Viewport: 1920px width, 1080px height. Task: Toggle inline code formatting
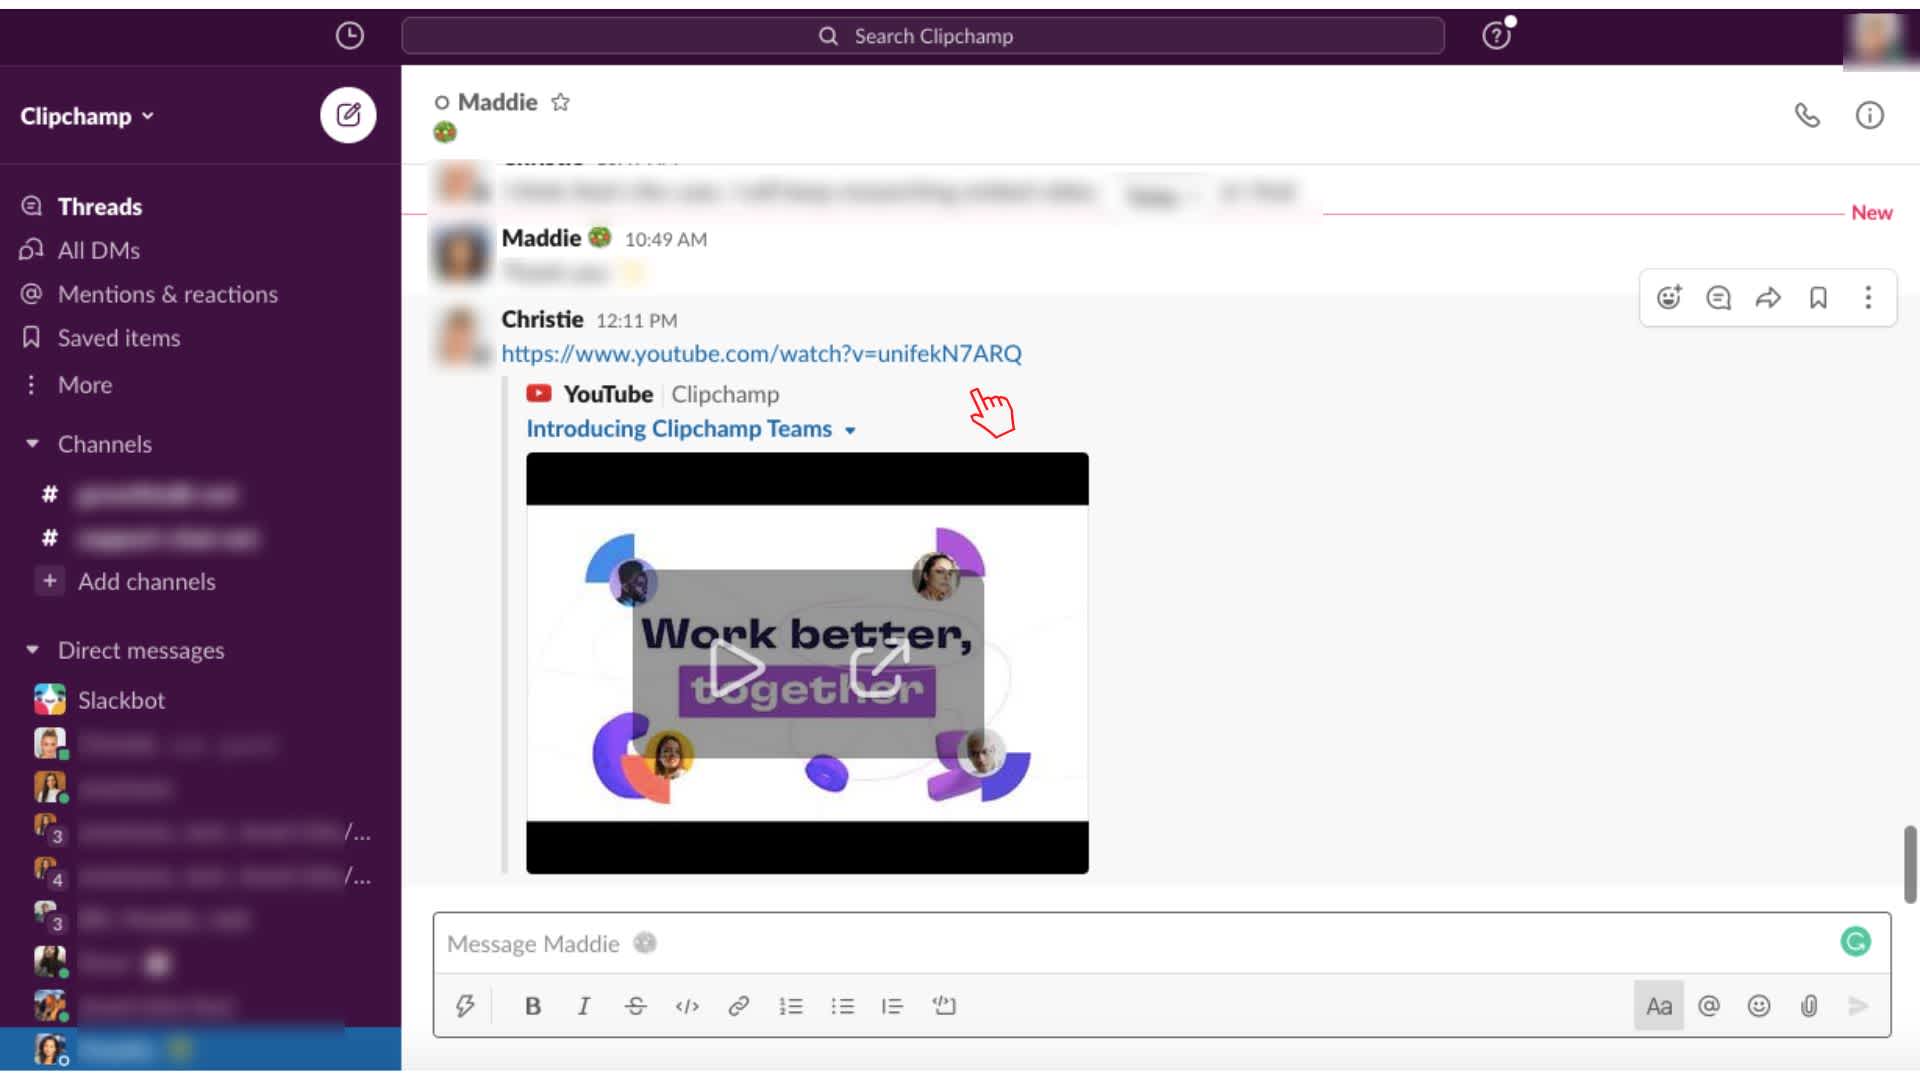coord(687,1006)
